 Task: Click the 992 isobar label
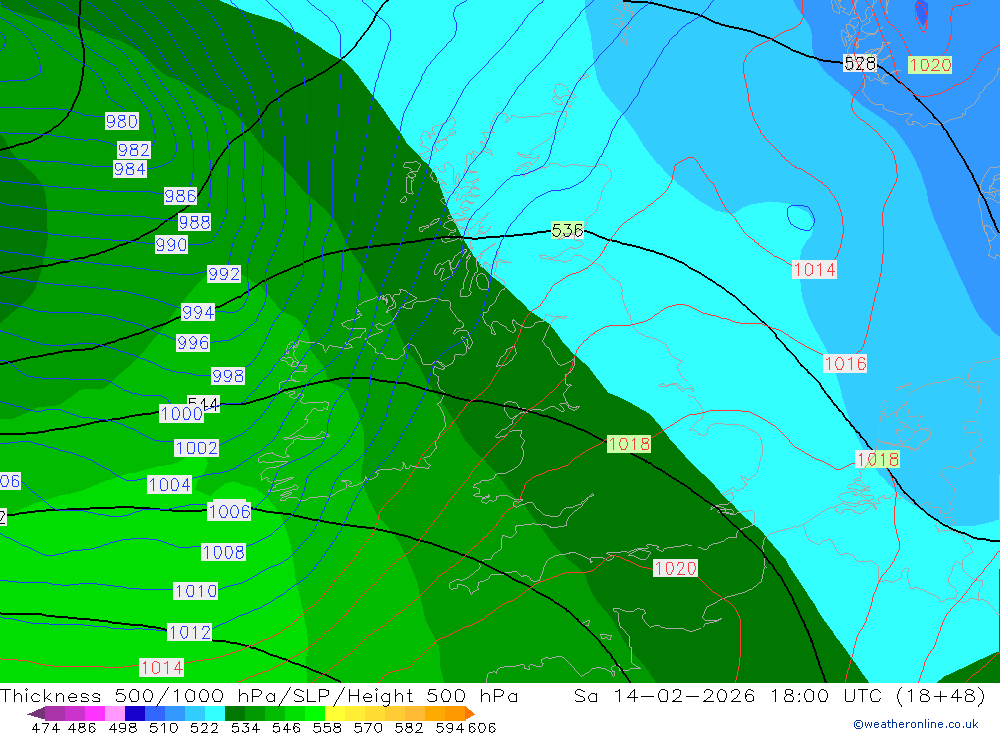(224, 274)
